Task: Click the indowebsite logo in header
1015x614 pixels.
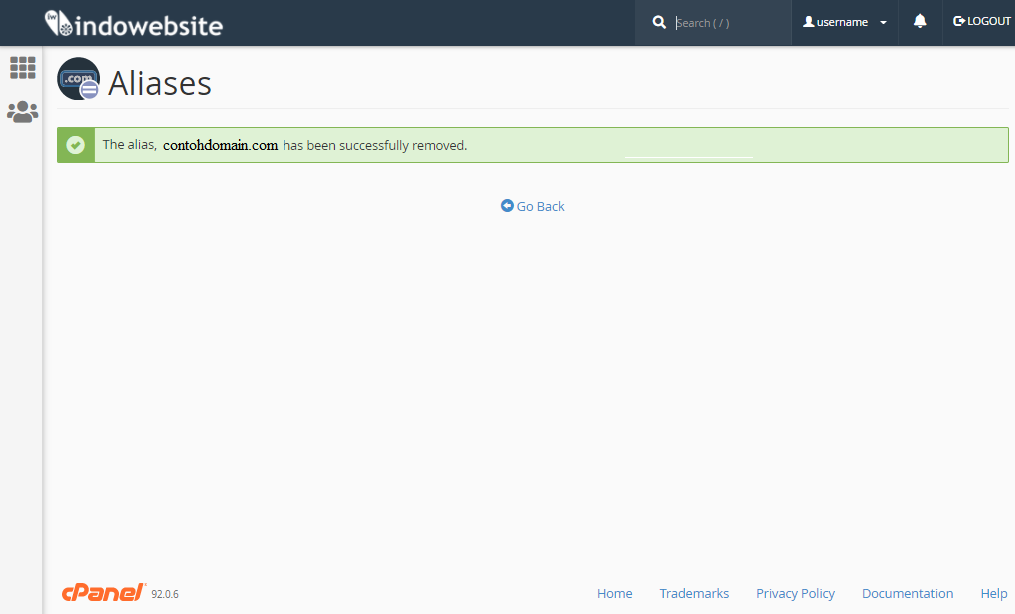Action: (134, 24)
